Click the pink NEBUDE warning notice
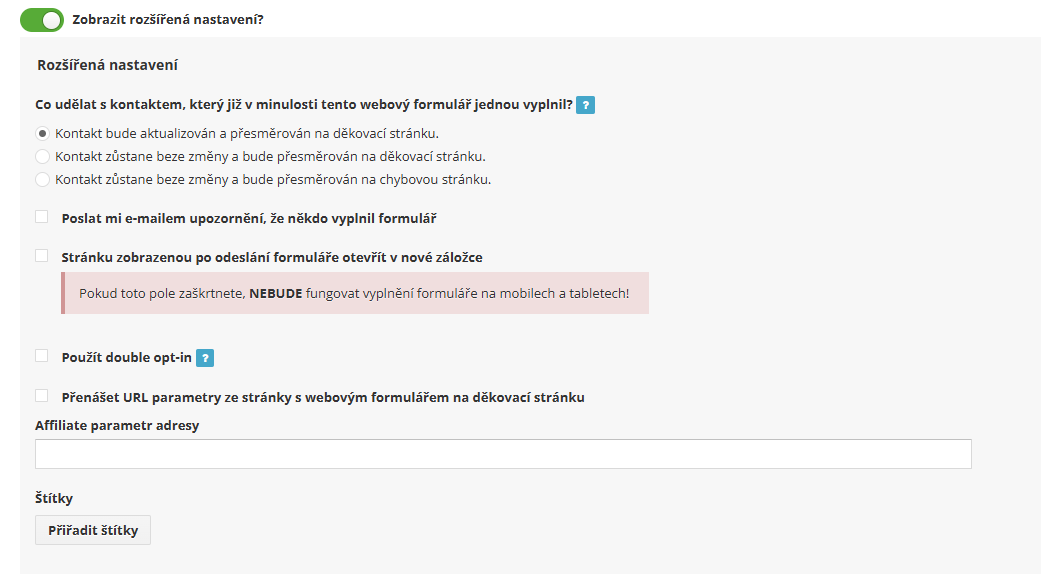1041x574 pixels. coord(355,293)
